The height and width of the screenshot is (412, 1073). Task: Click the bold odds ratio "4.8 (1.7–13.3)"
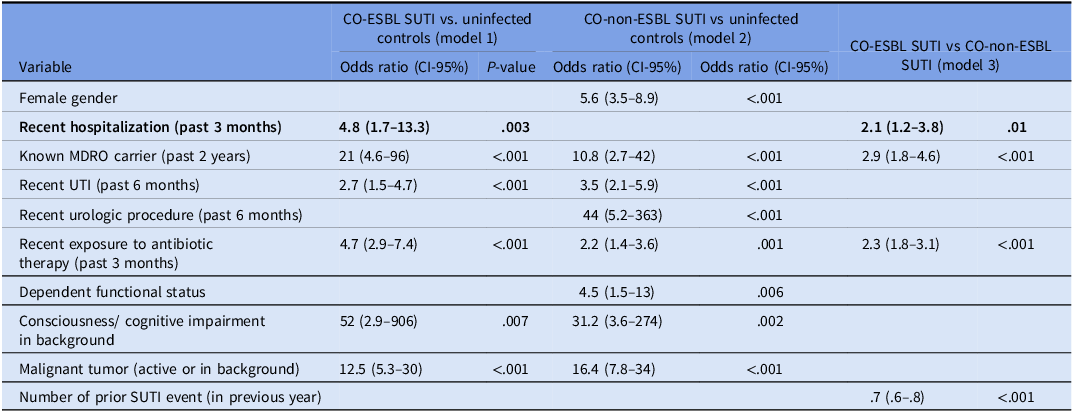click(385, 127)
